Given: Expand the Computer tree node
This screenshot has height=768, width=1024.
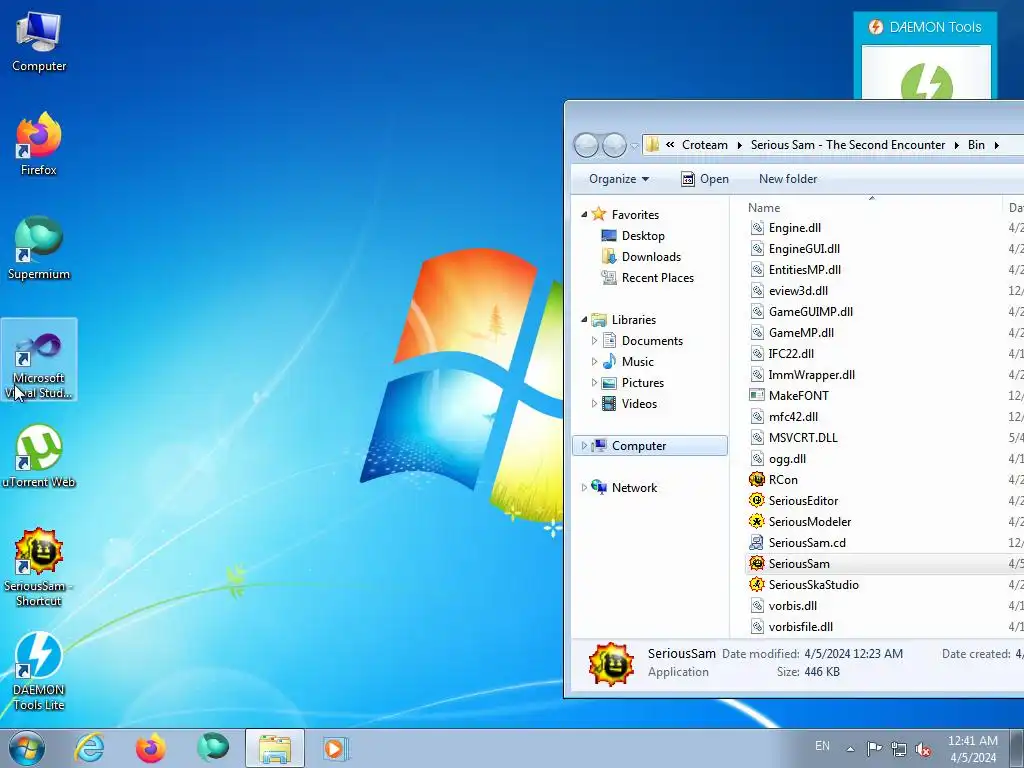Looking at the screenshot, I should click(x=584, y=445).
